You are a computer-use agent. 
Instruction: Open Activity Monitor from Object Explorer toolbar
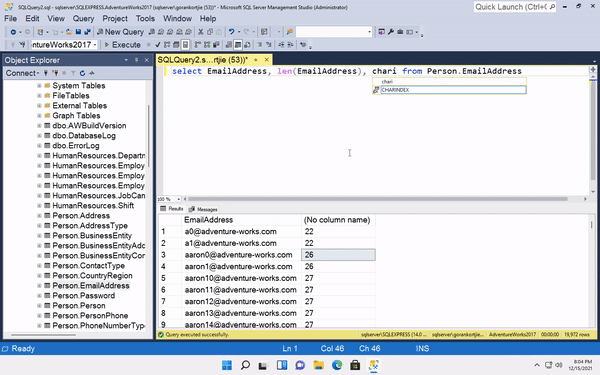point(91,73)
